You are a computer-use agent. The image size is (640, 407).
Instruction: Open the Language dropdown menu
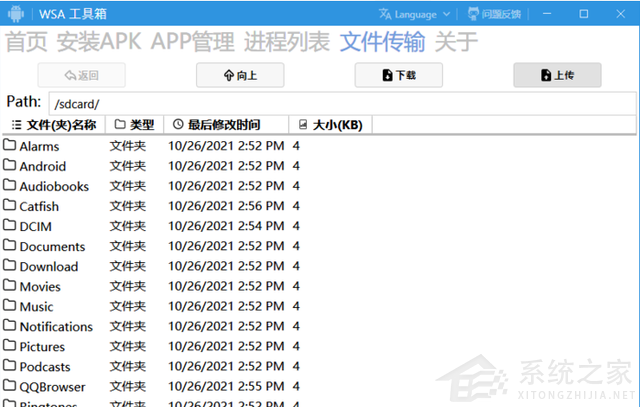[415, 14]
